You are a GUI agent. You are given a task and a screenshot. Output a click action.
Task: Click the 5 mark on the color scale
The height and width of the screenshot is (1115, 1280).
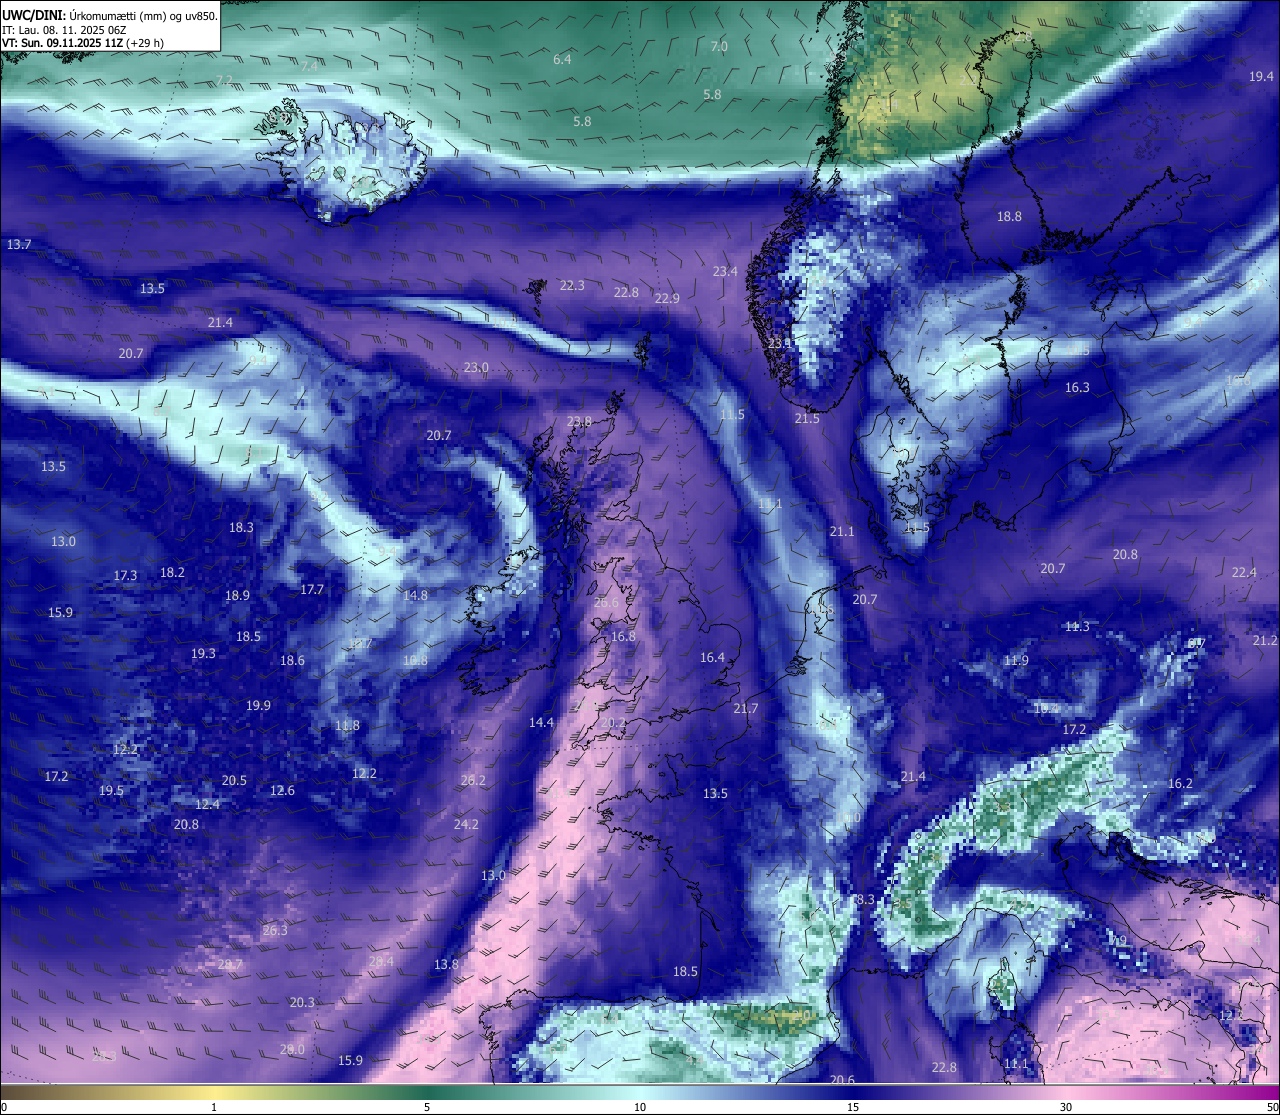427,1107
